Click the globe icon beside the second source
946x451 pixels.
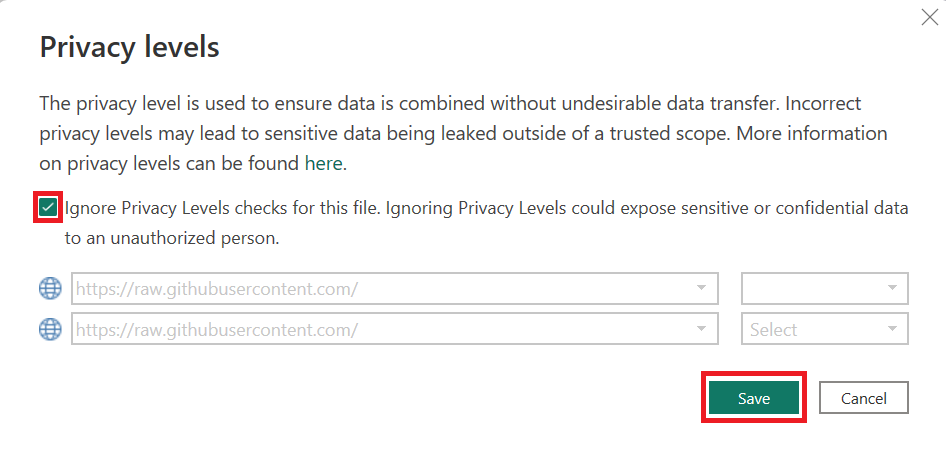50,329
